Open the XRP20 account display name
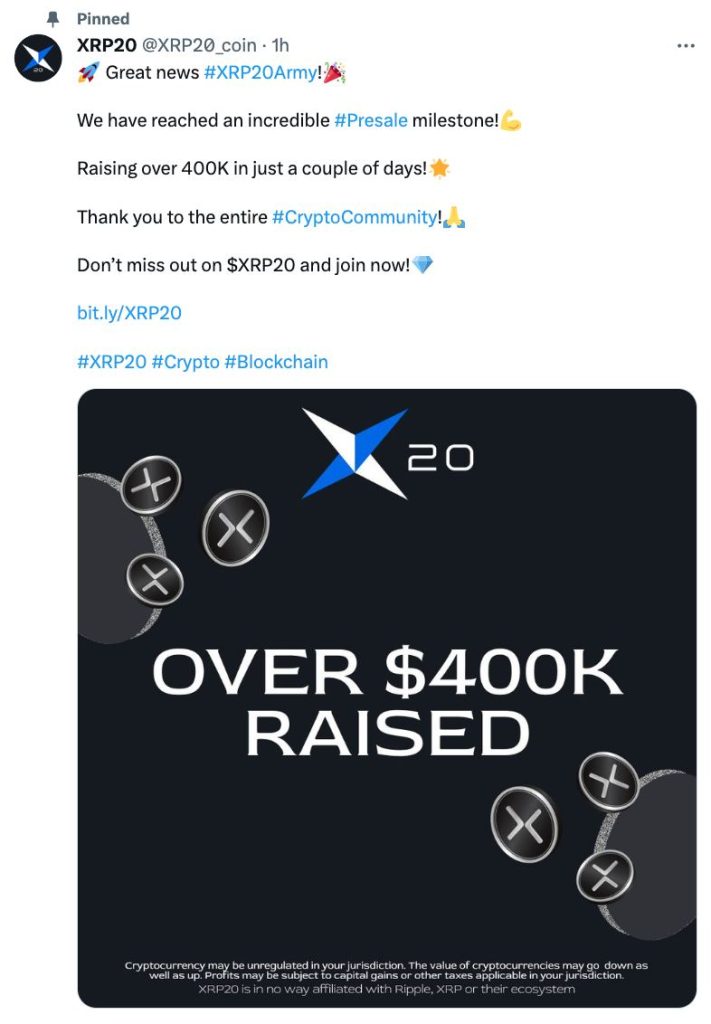The height and width of the screenshot is (1024, 711). pos(107,46)
